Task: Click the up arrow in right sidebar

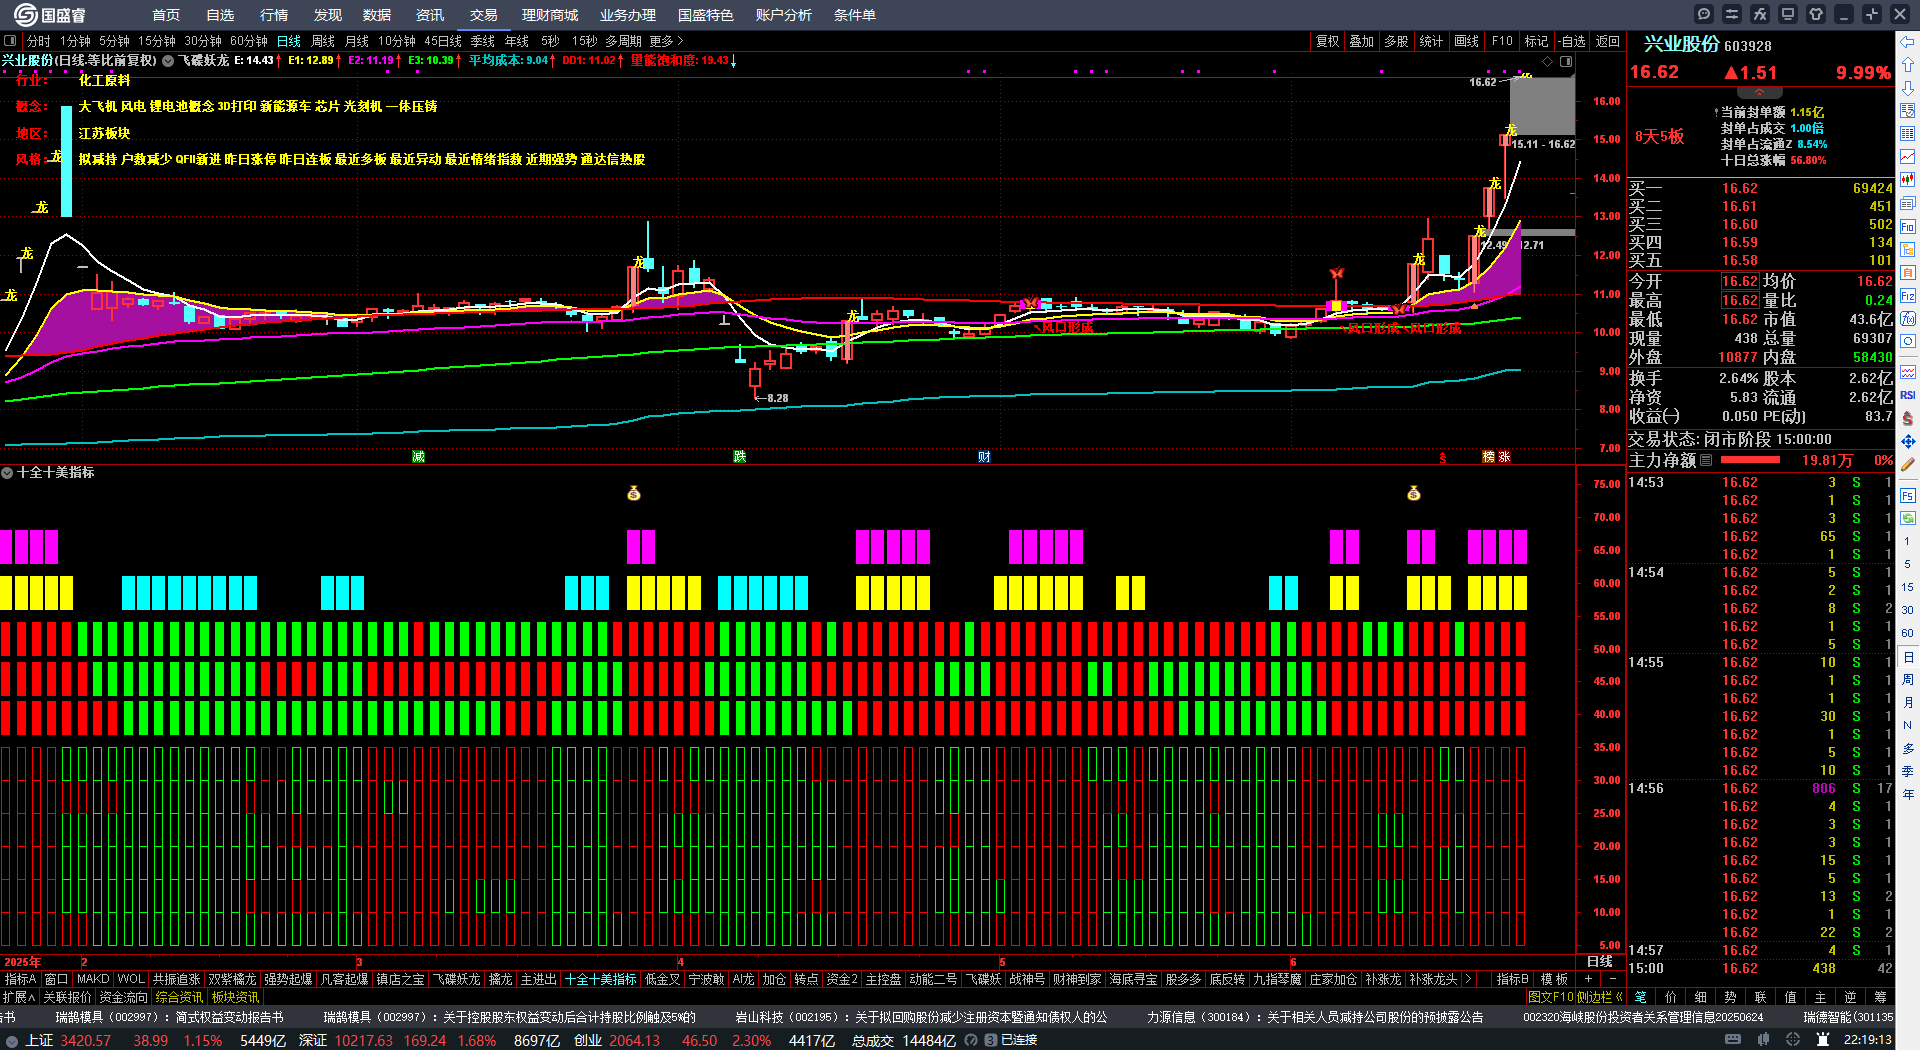Action: tap(1908, 65)
